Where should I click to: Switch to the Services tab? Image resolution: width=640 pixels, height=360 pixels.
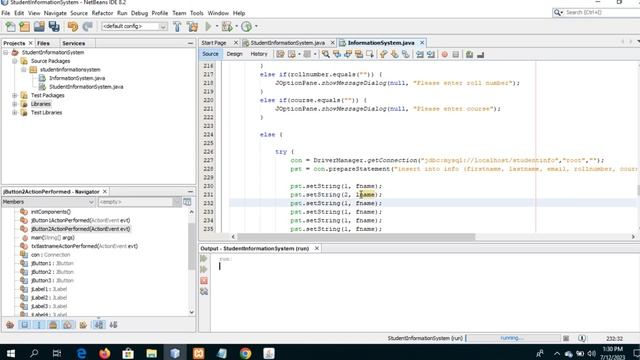coord(73,43)
